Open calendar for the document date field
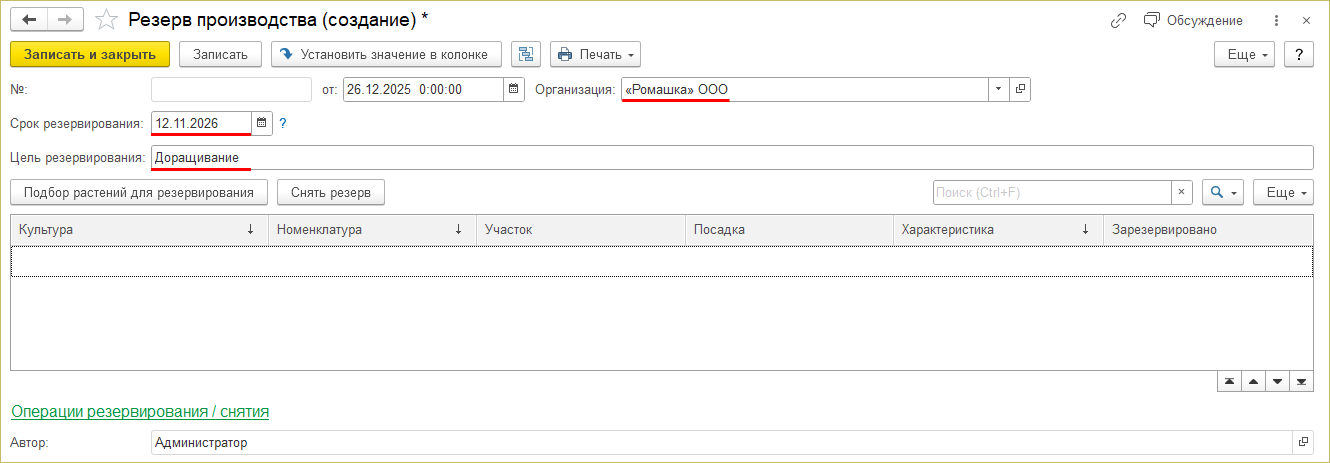This screenshot has width=1330, height=463. [514, 89]
